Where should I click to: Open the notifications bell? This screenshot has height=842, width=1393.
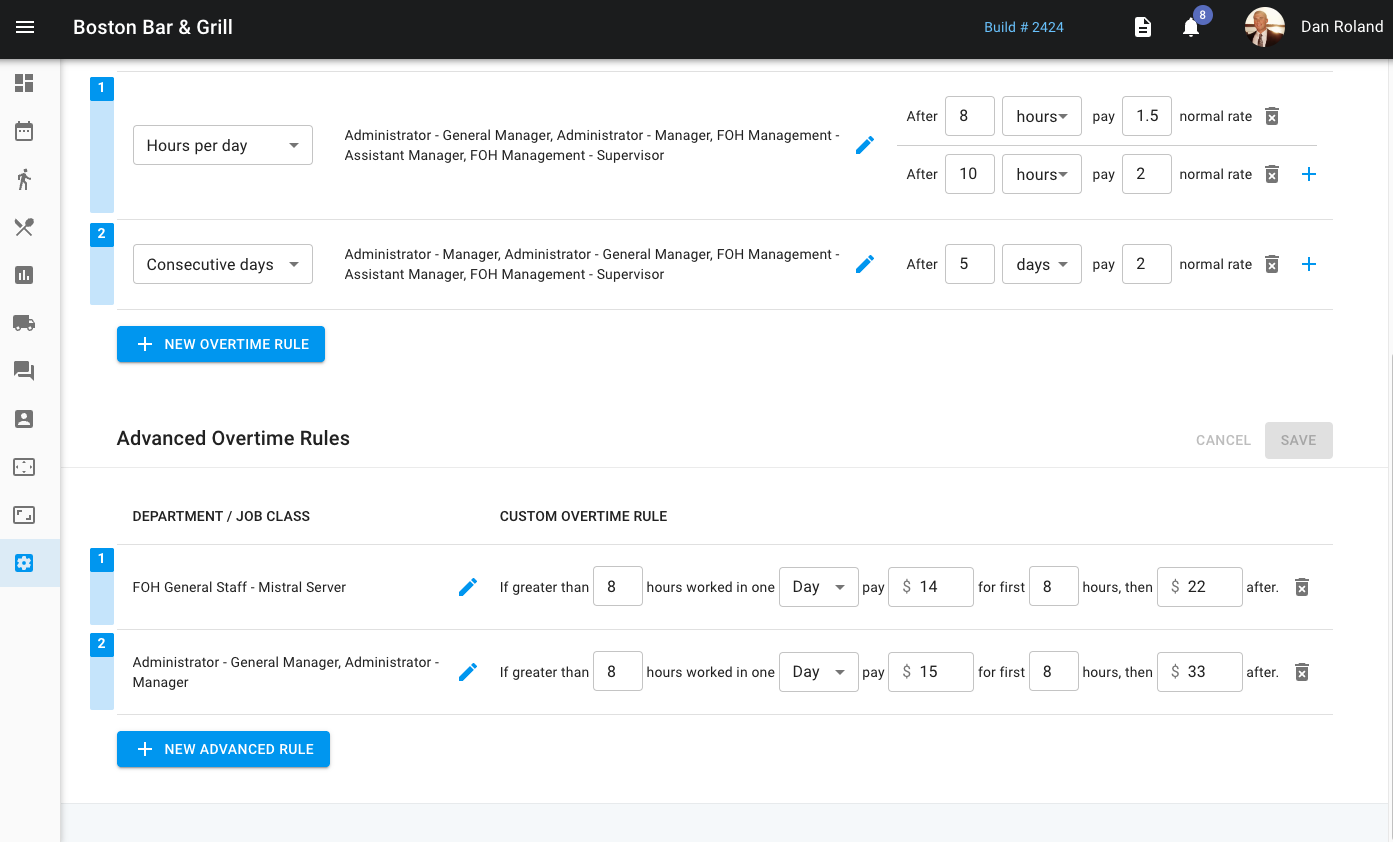tap(1190, 27)
